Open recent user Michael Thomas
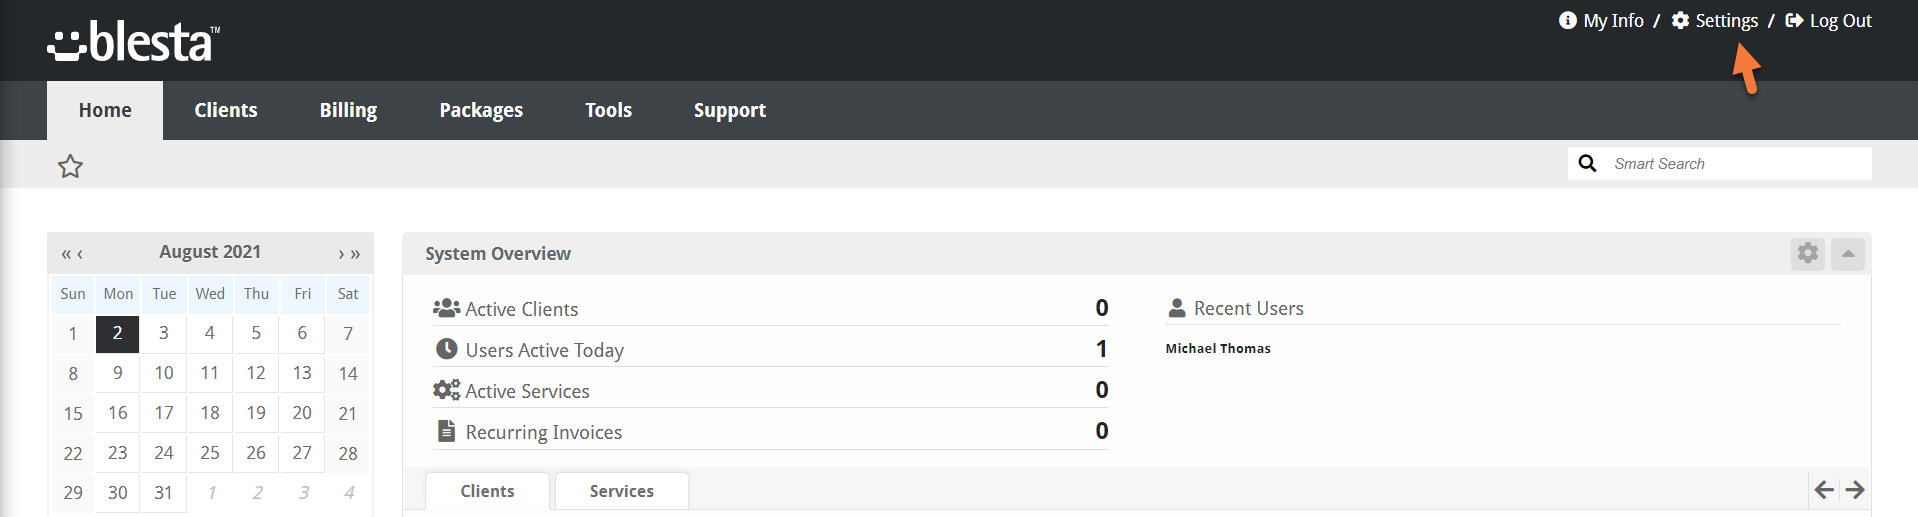Viewport: 1918px width, 517px height. (1217, 348)
